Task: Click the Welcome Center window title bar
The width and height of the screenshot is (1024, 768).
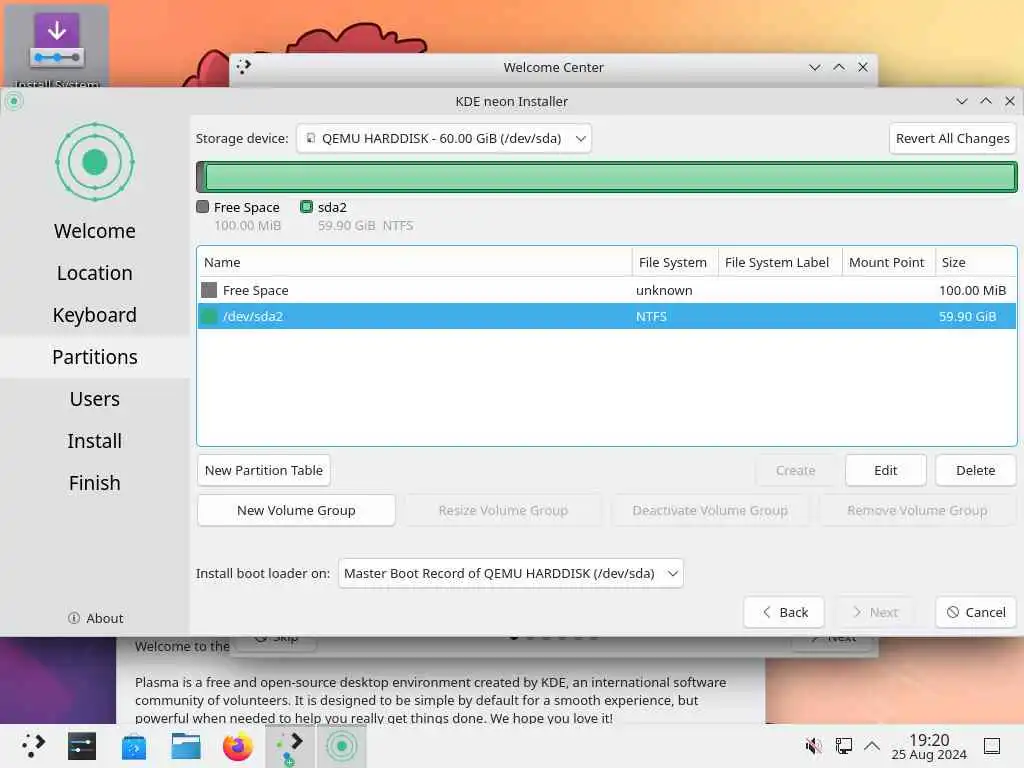Action: coord(553,67)
